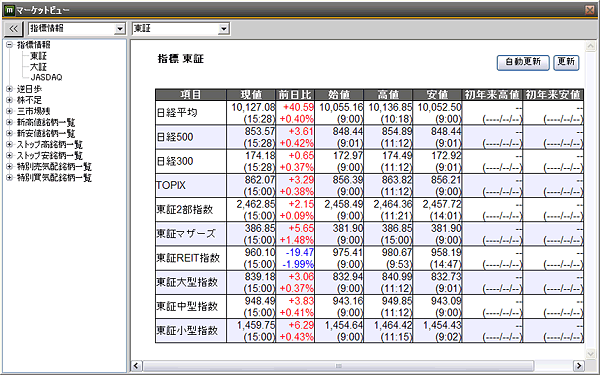Click the 更新 refresh button
Screen dimensions: 600x375
point(566,62)
